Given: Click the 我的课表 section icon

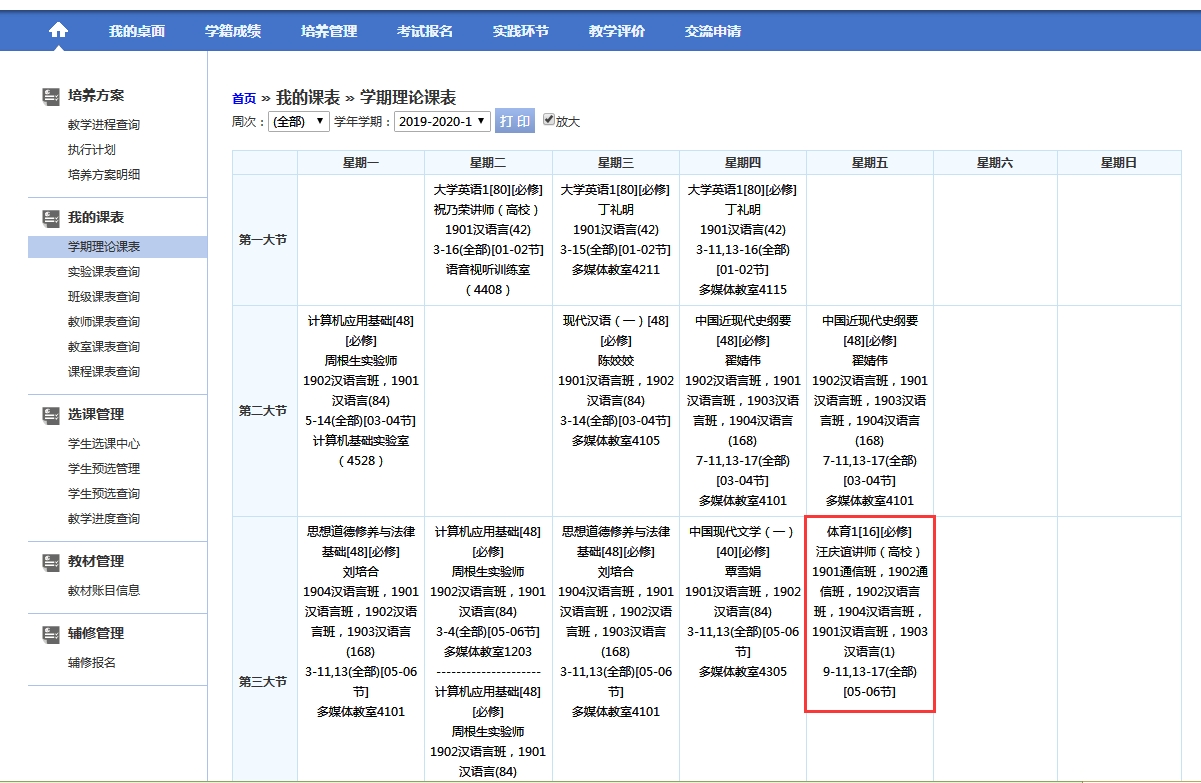Looking at the screenshot, I should [x=51, y=219].
